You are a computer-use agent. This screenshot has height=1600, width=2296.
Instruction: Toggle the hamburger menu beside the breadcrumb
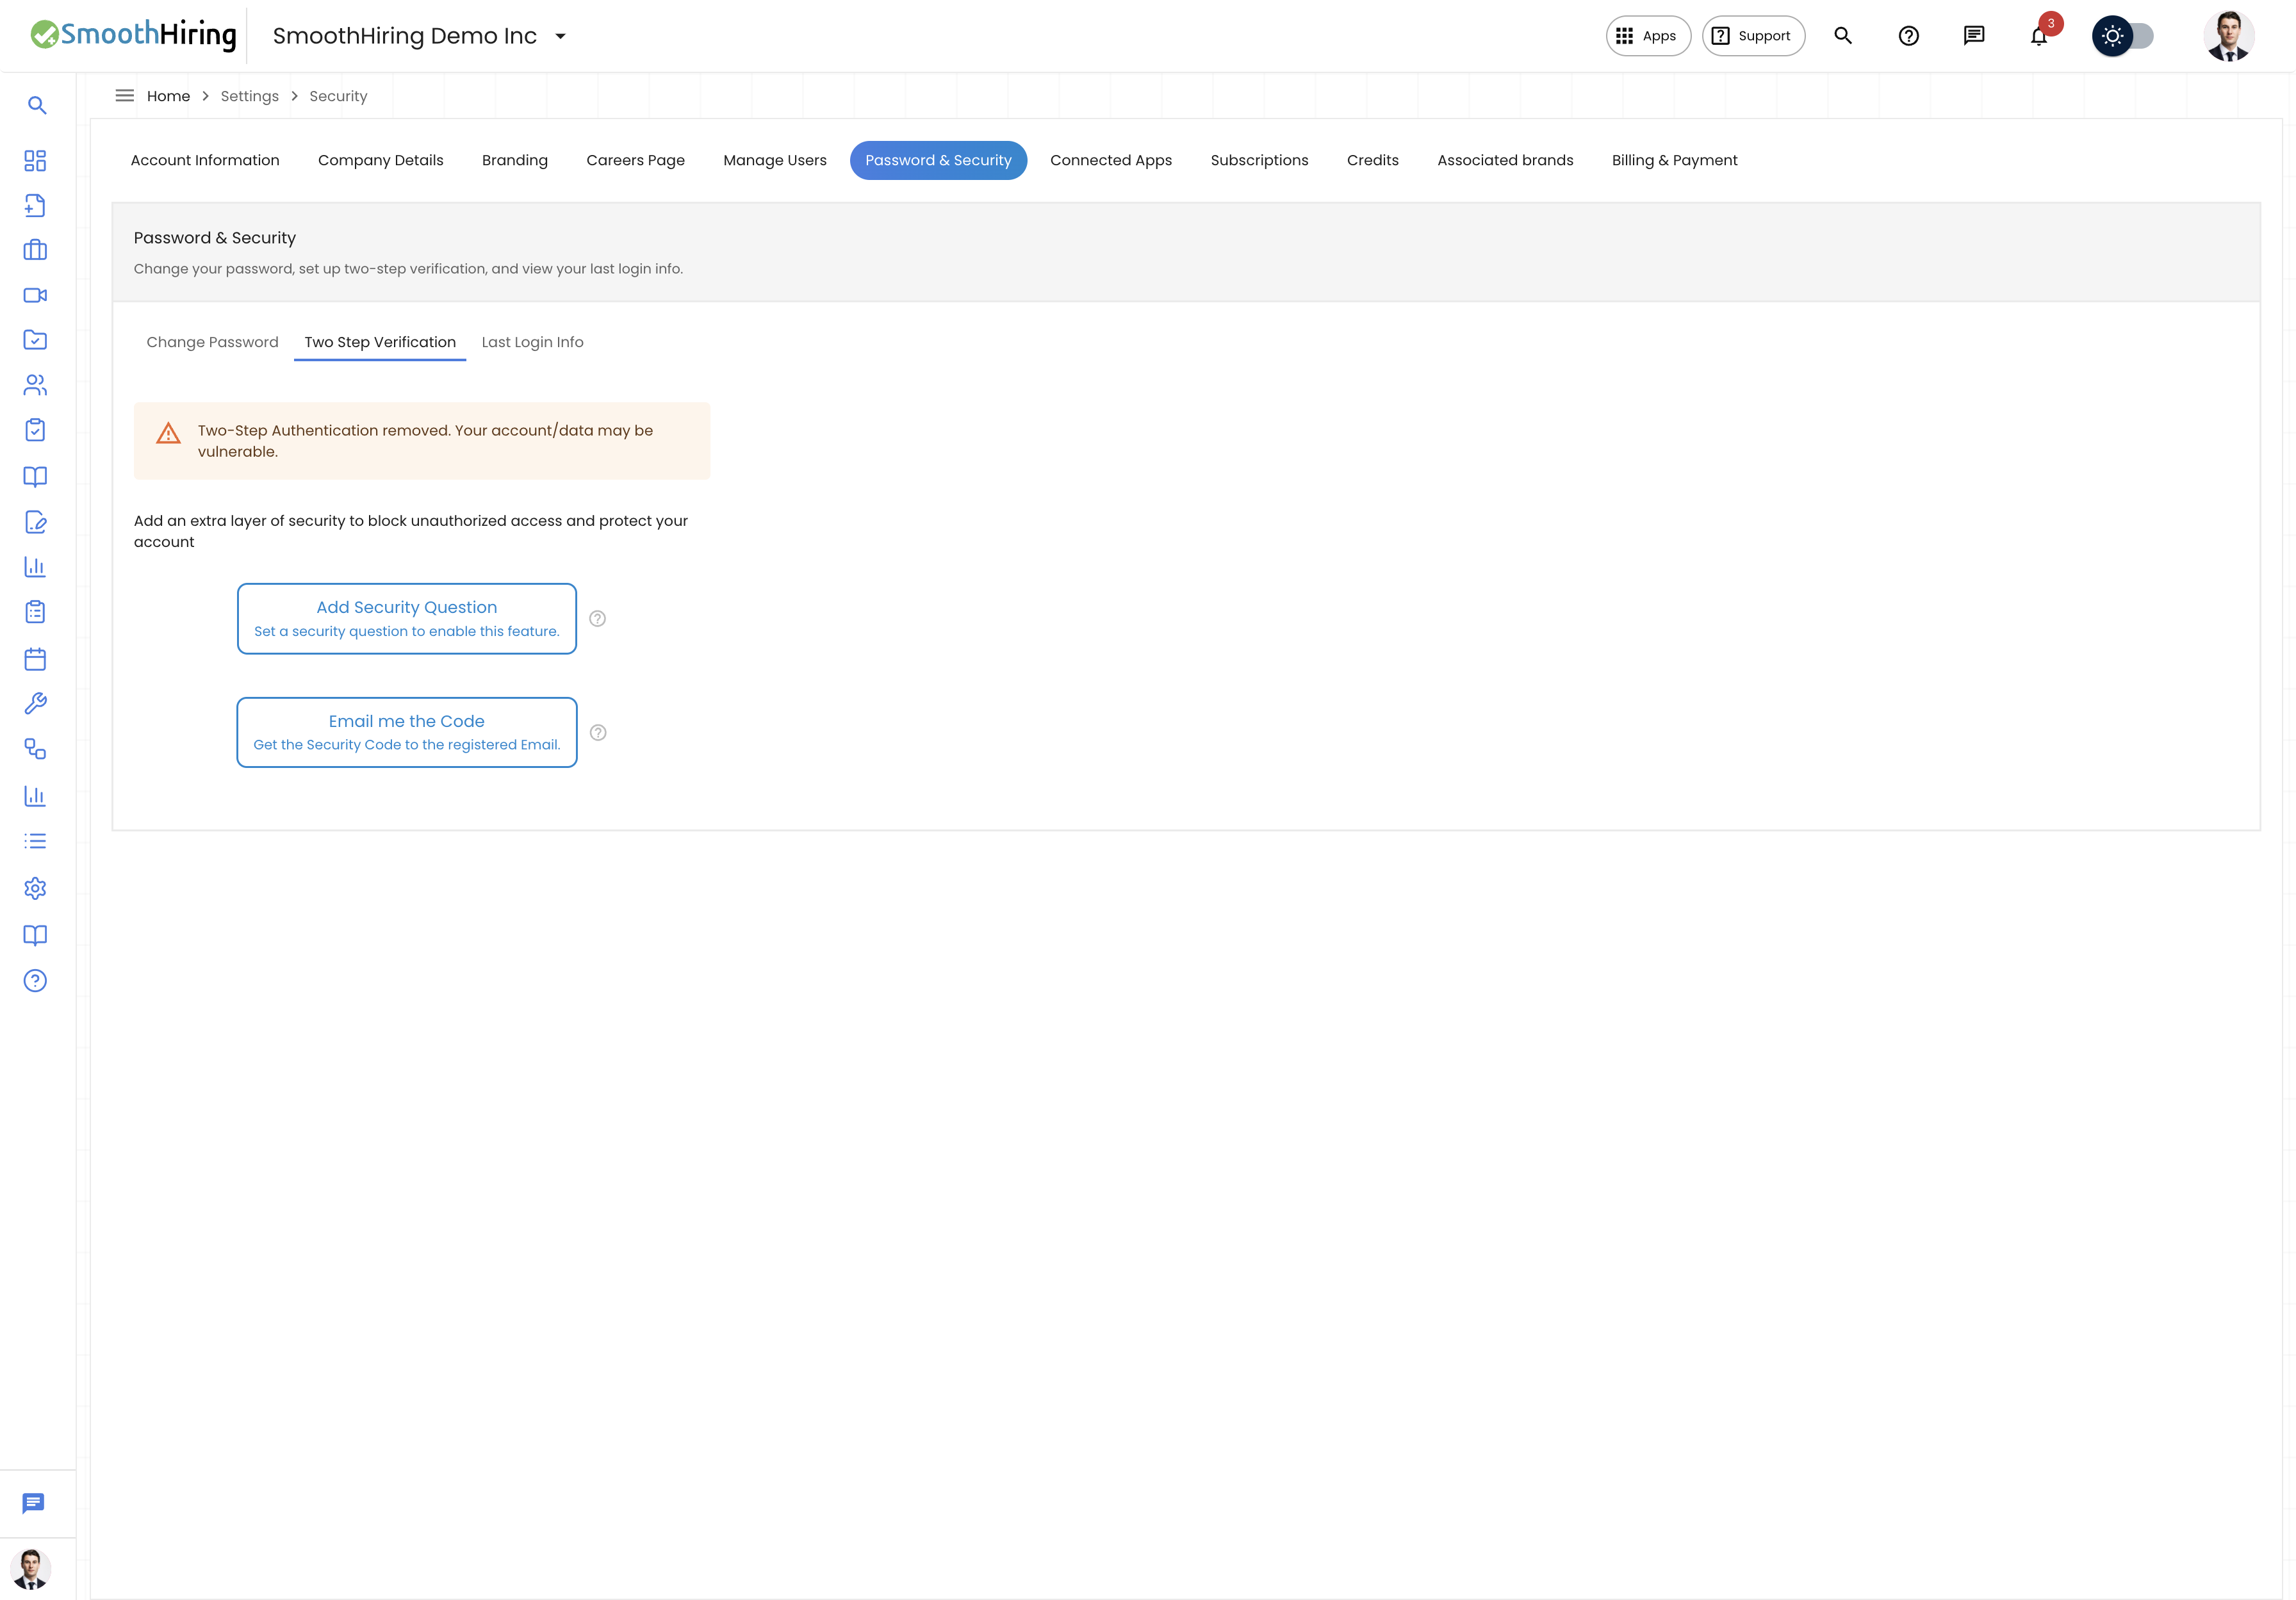pyautogui.click(x=125, y=96)
